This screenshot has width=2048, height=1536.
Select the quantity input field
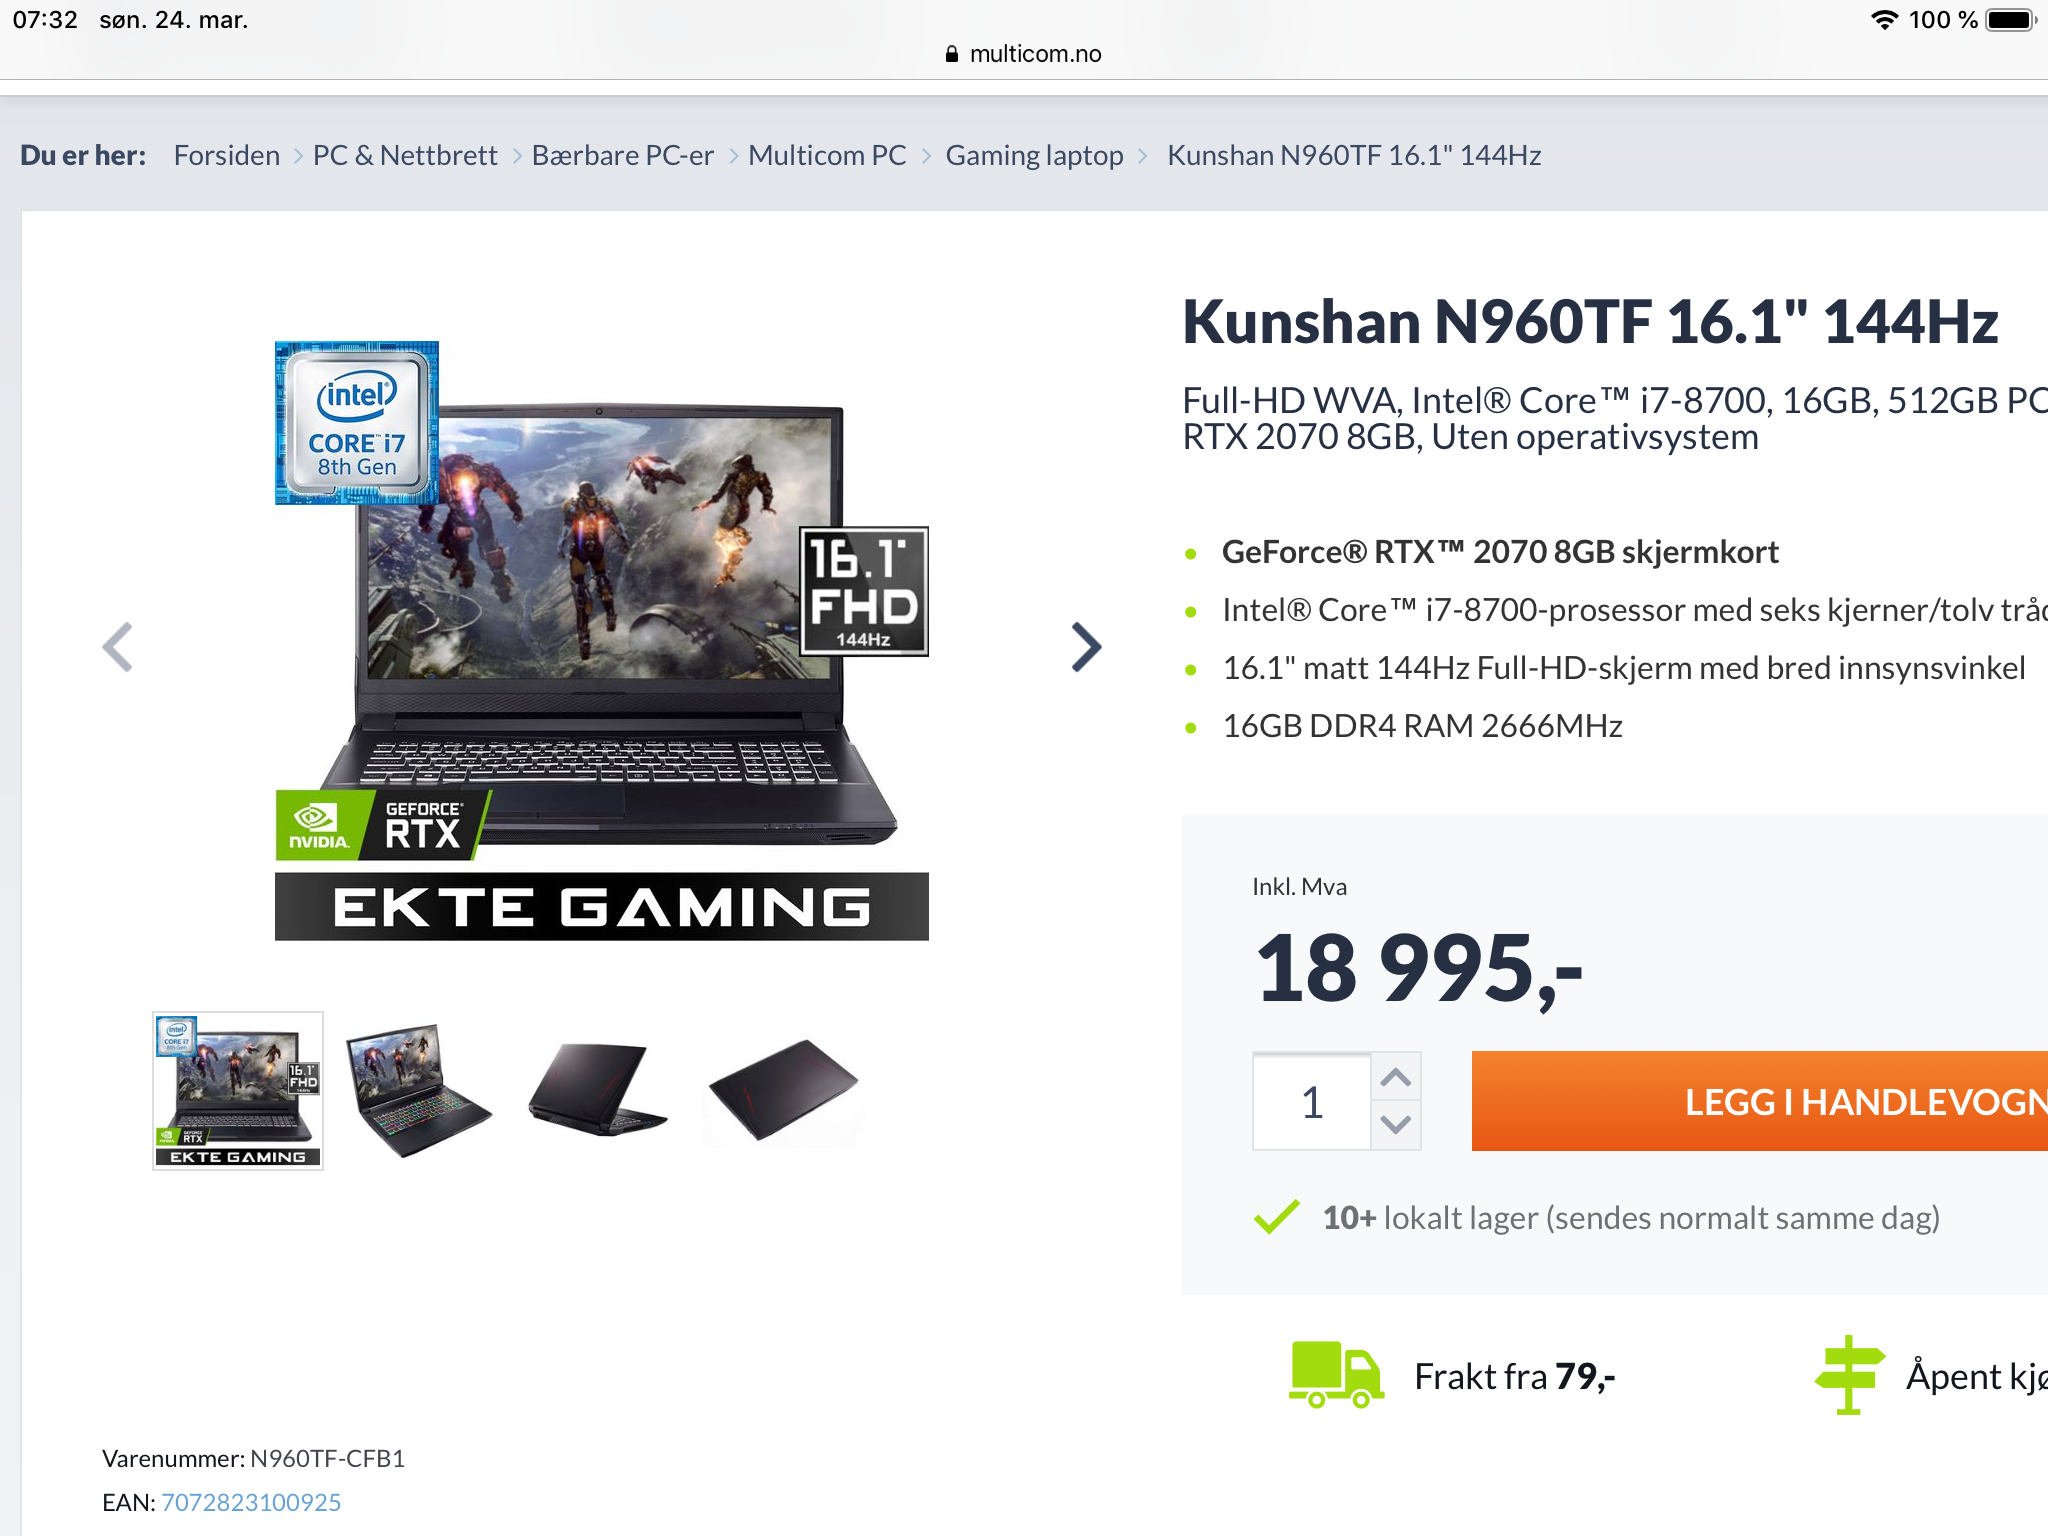pyautogui.click(x=1312, y=1101)
